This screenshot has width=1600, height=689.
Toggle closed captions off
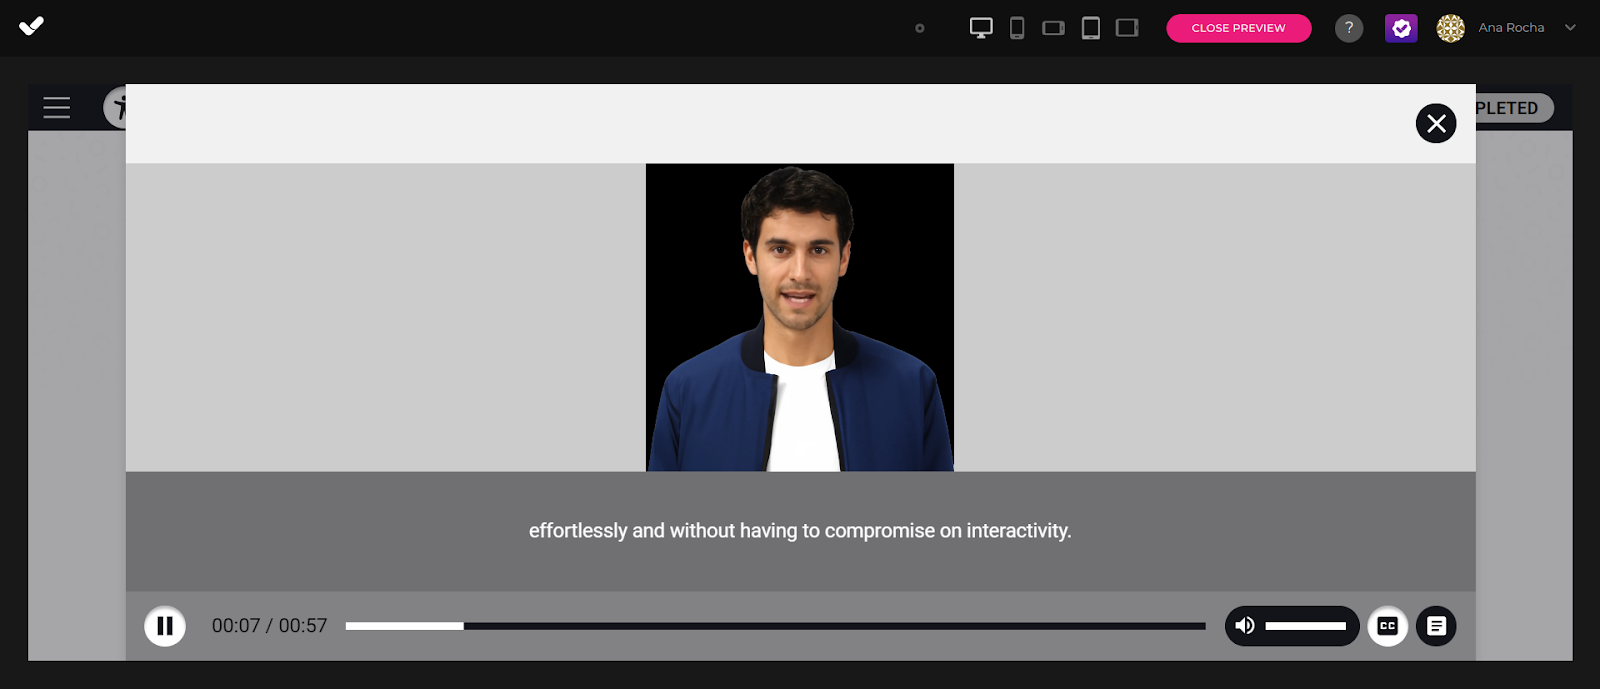pyautogui.click(x=1387, y=626)
